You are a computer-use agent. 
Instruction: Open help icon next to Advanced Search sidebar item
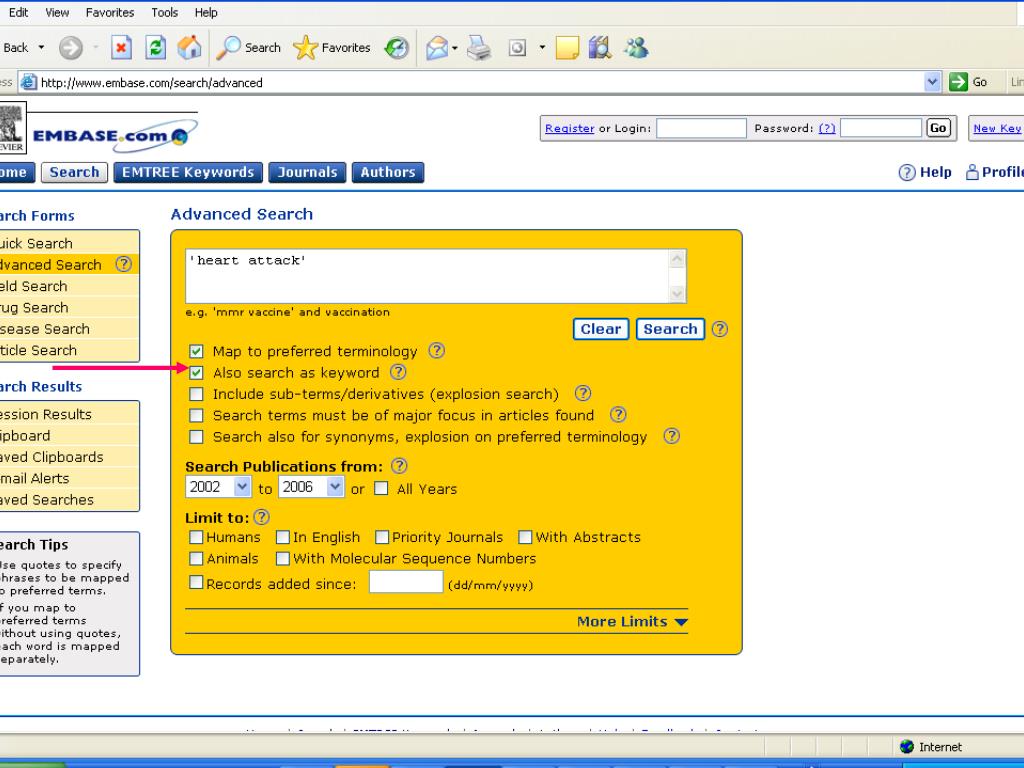(123, 264)
